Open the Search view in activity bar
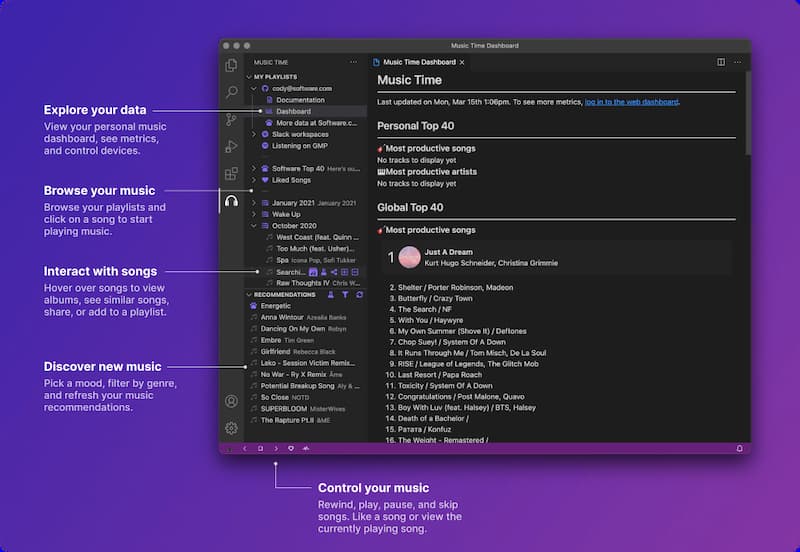This screenshot has height=552, width=800. pyautogui.click(x=231, y=92)
